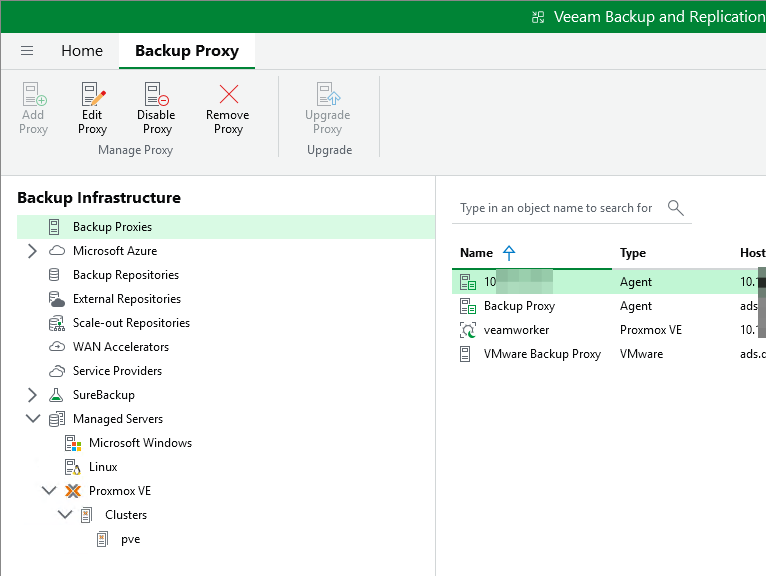Select the SureBackup tree label
Viewport: 766px width, 576px height.
104,395
